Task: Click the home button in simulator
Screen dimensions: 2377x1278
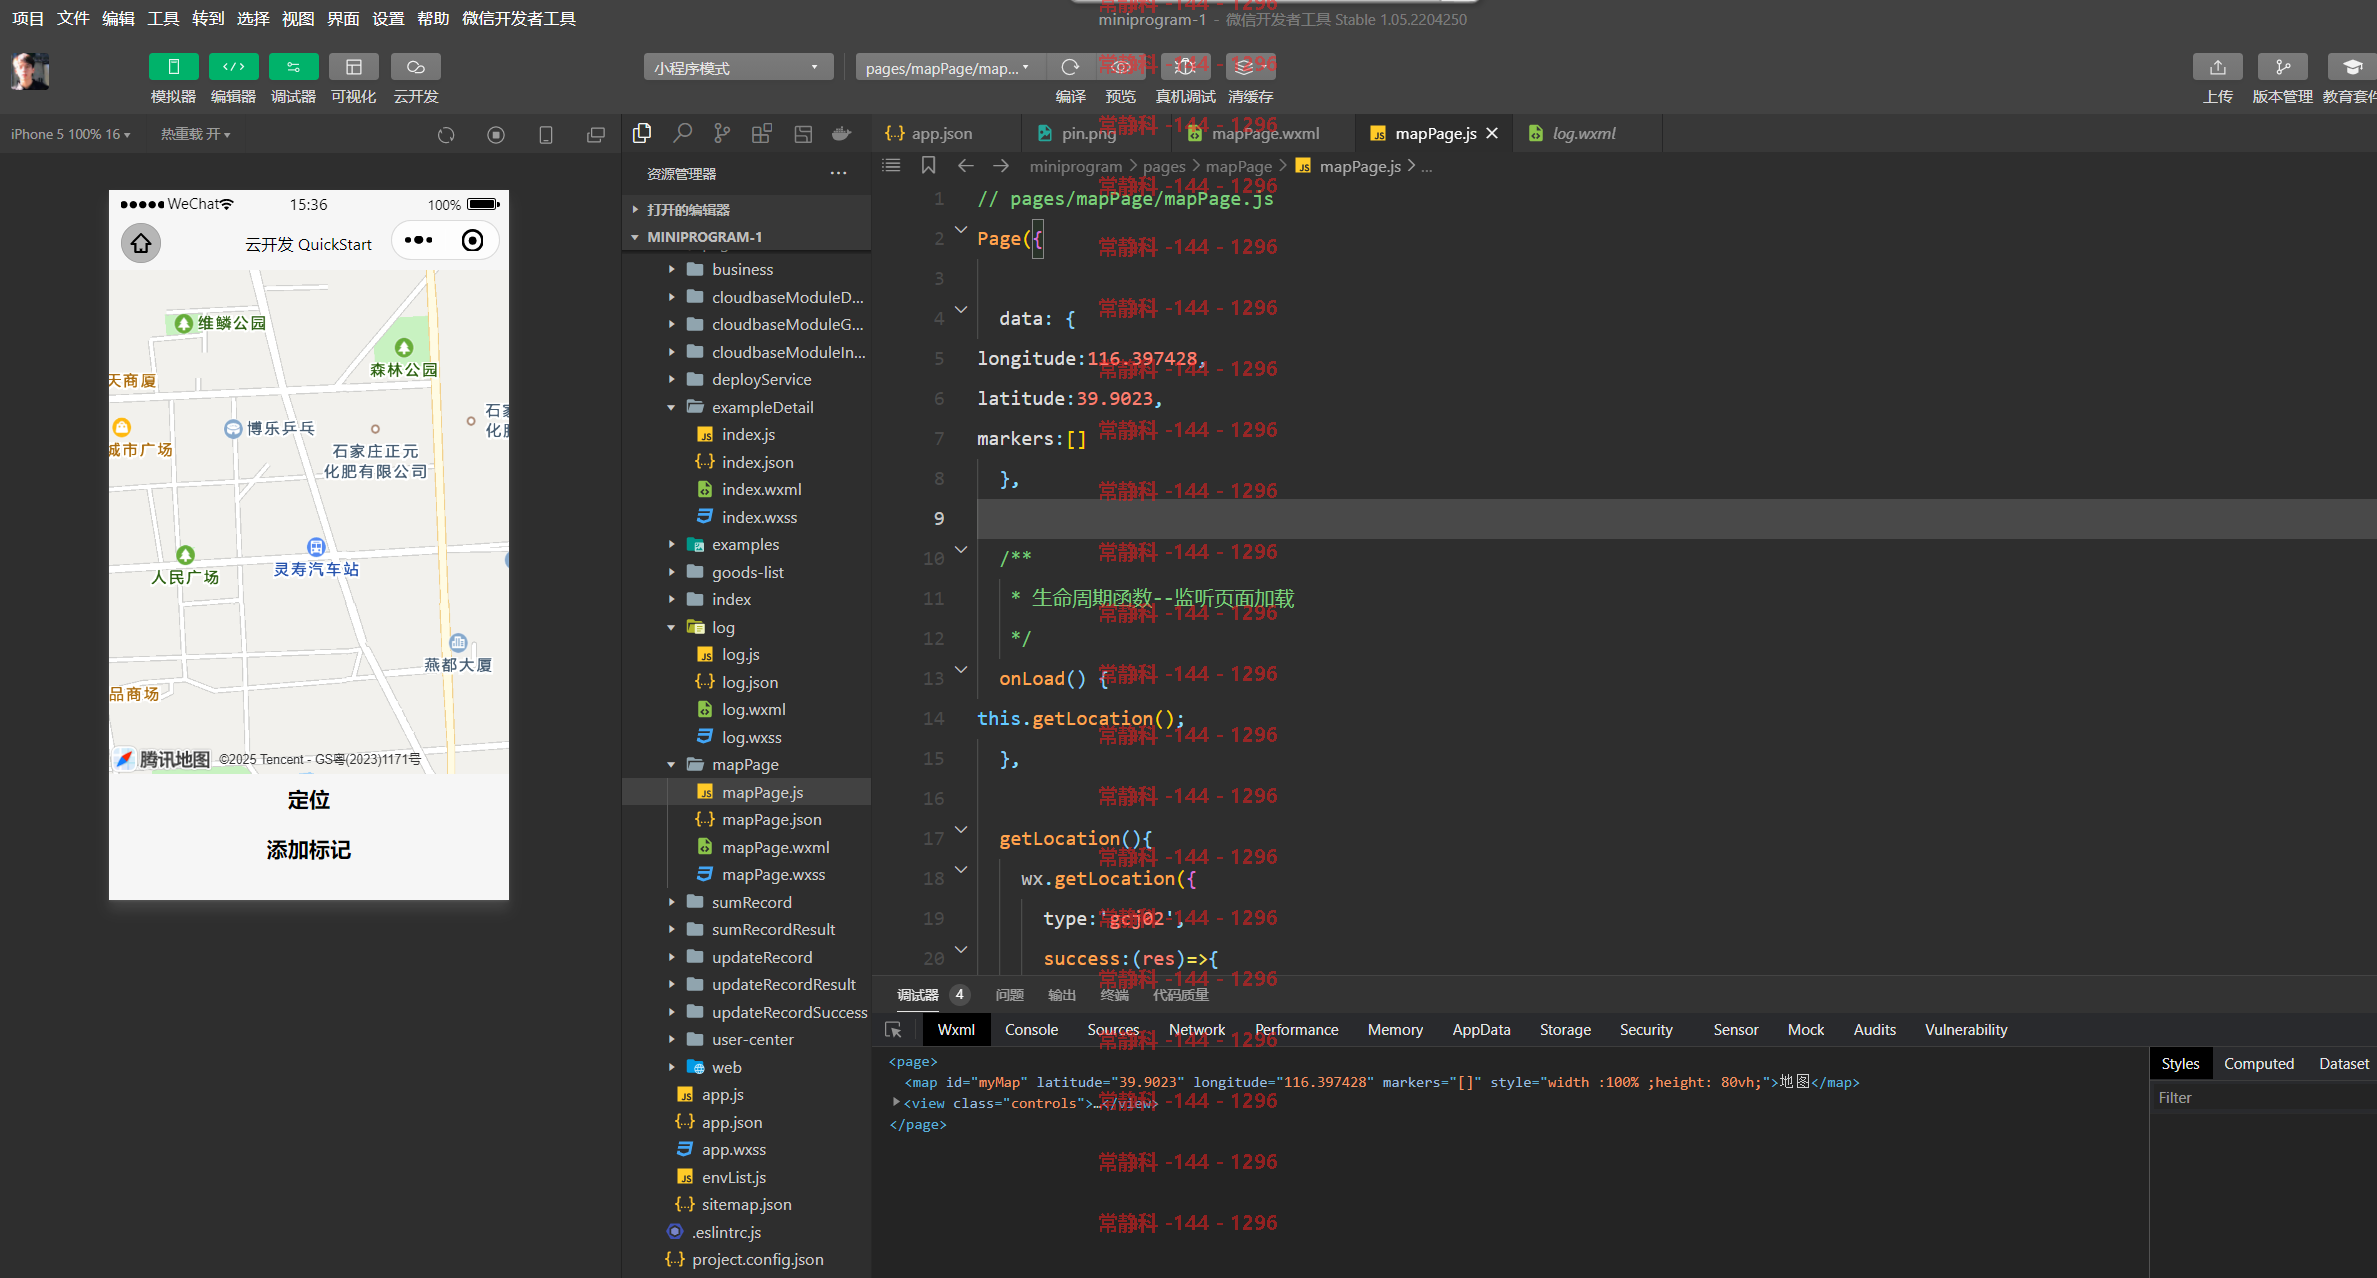Action: (141, 243)
